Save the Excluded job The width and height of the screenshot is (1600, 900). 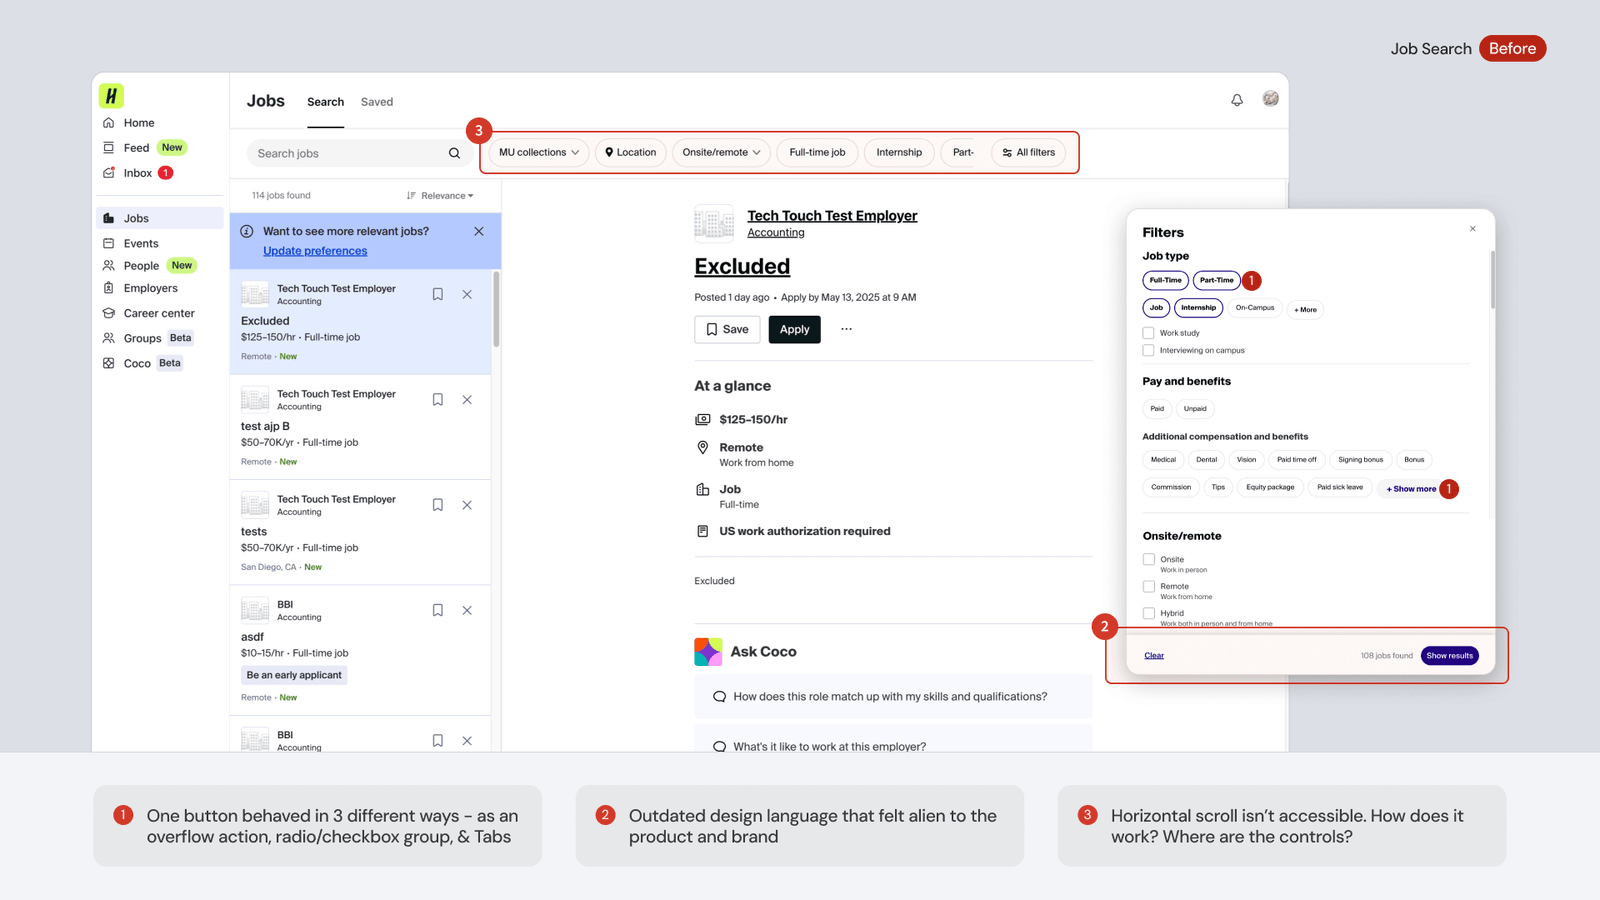[727, 330]
